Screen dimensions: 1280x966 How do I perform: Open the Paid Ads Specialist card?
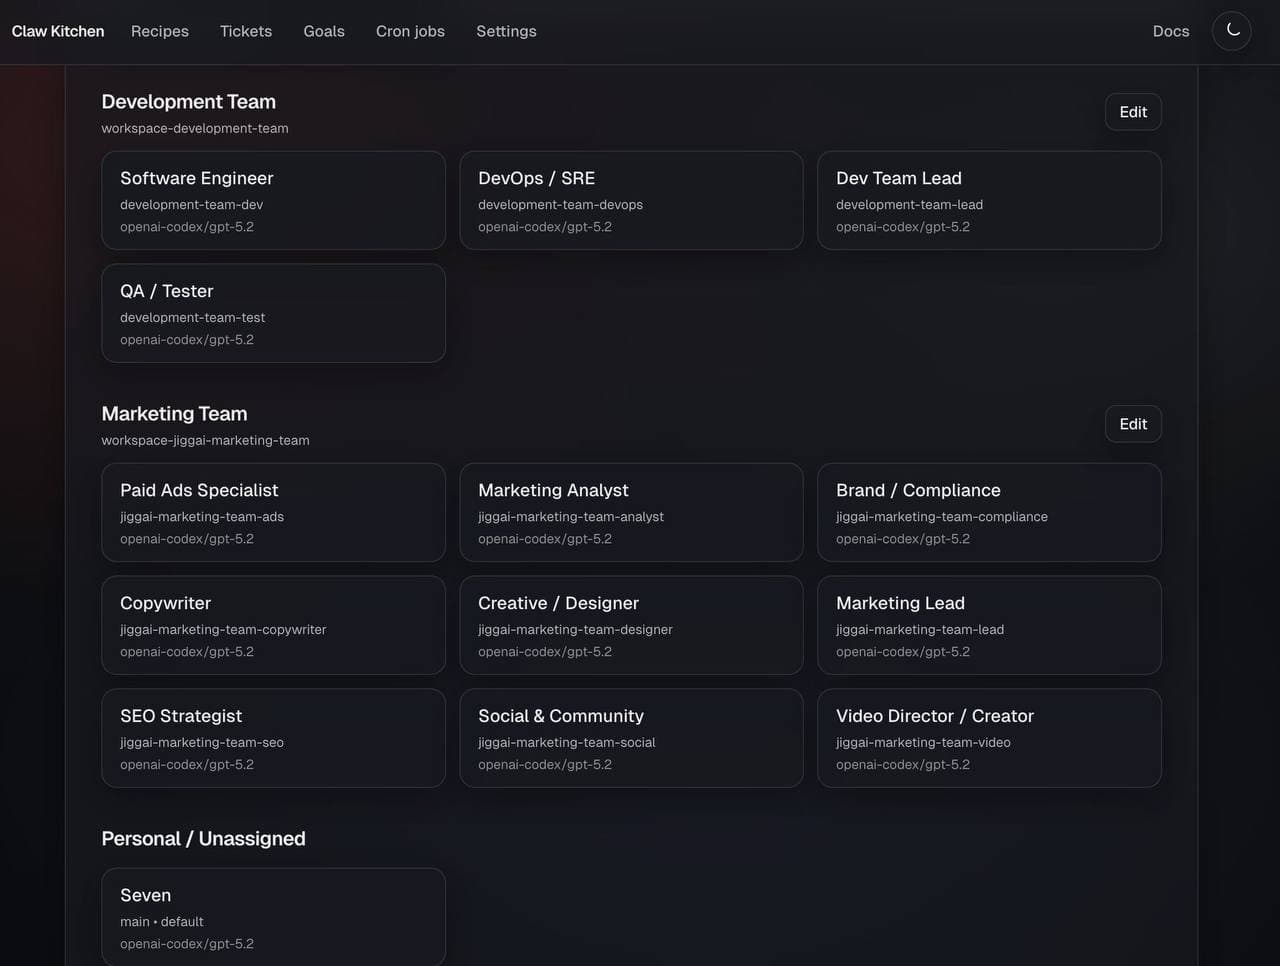(x=273, y=512)
